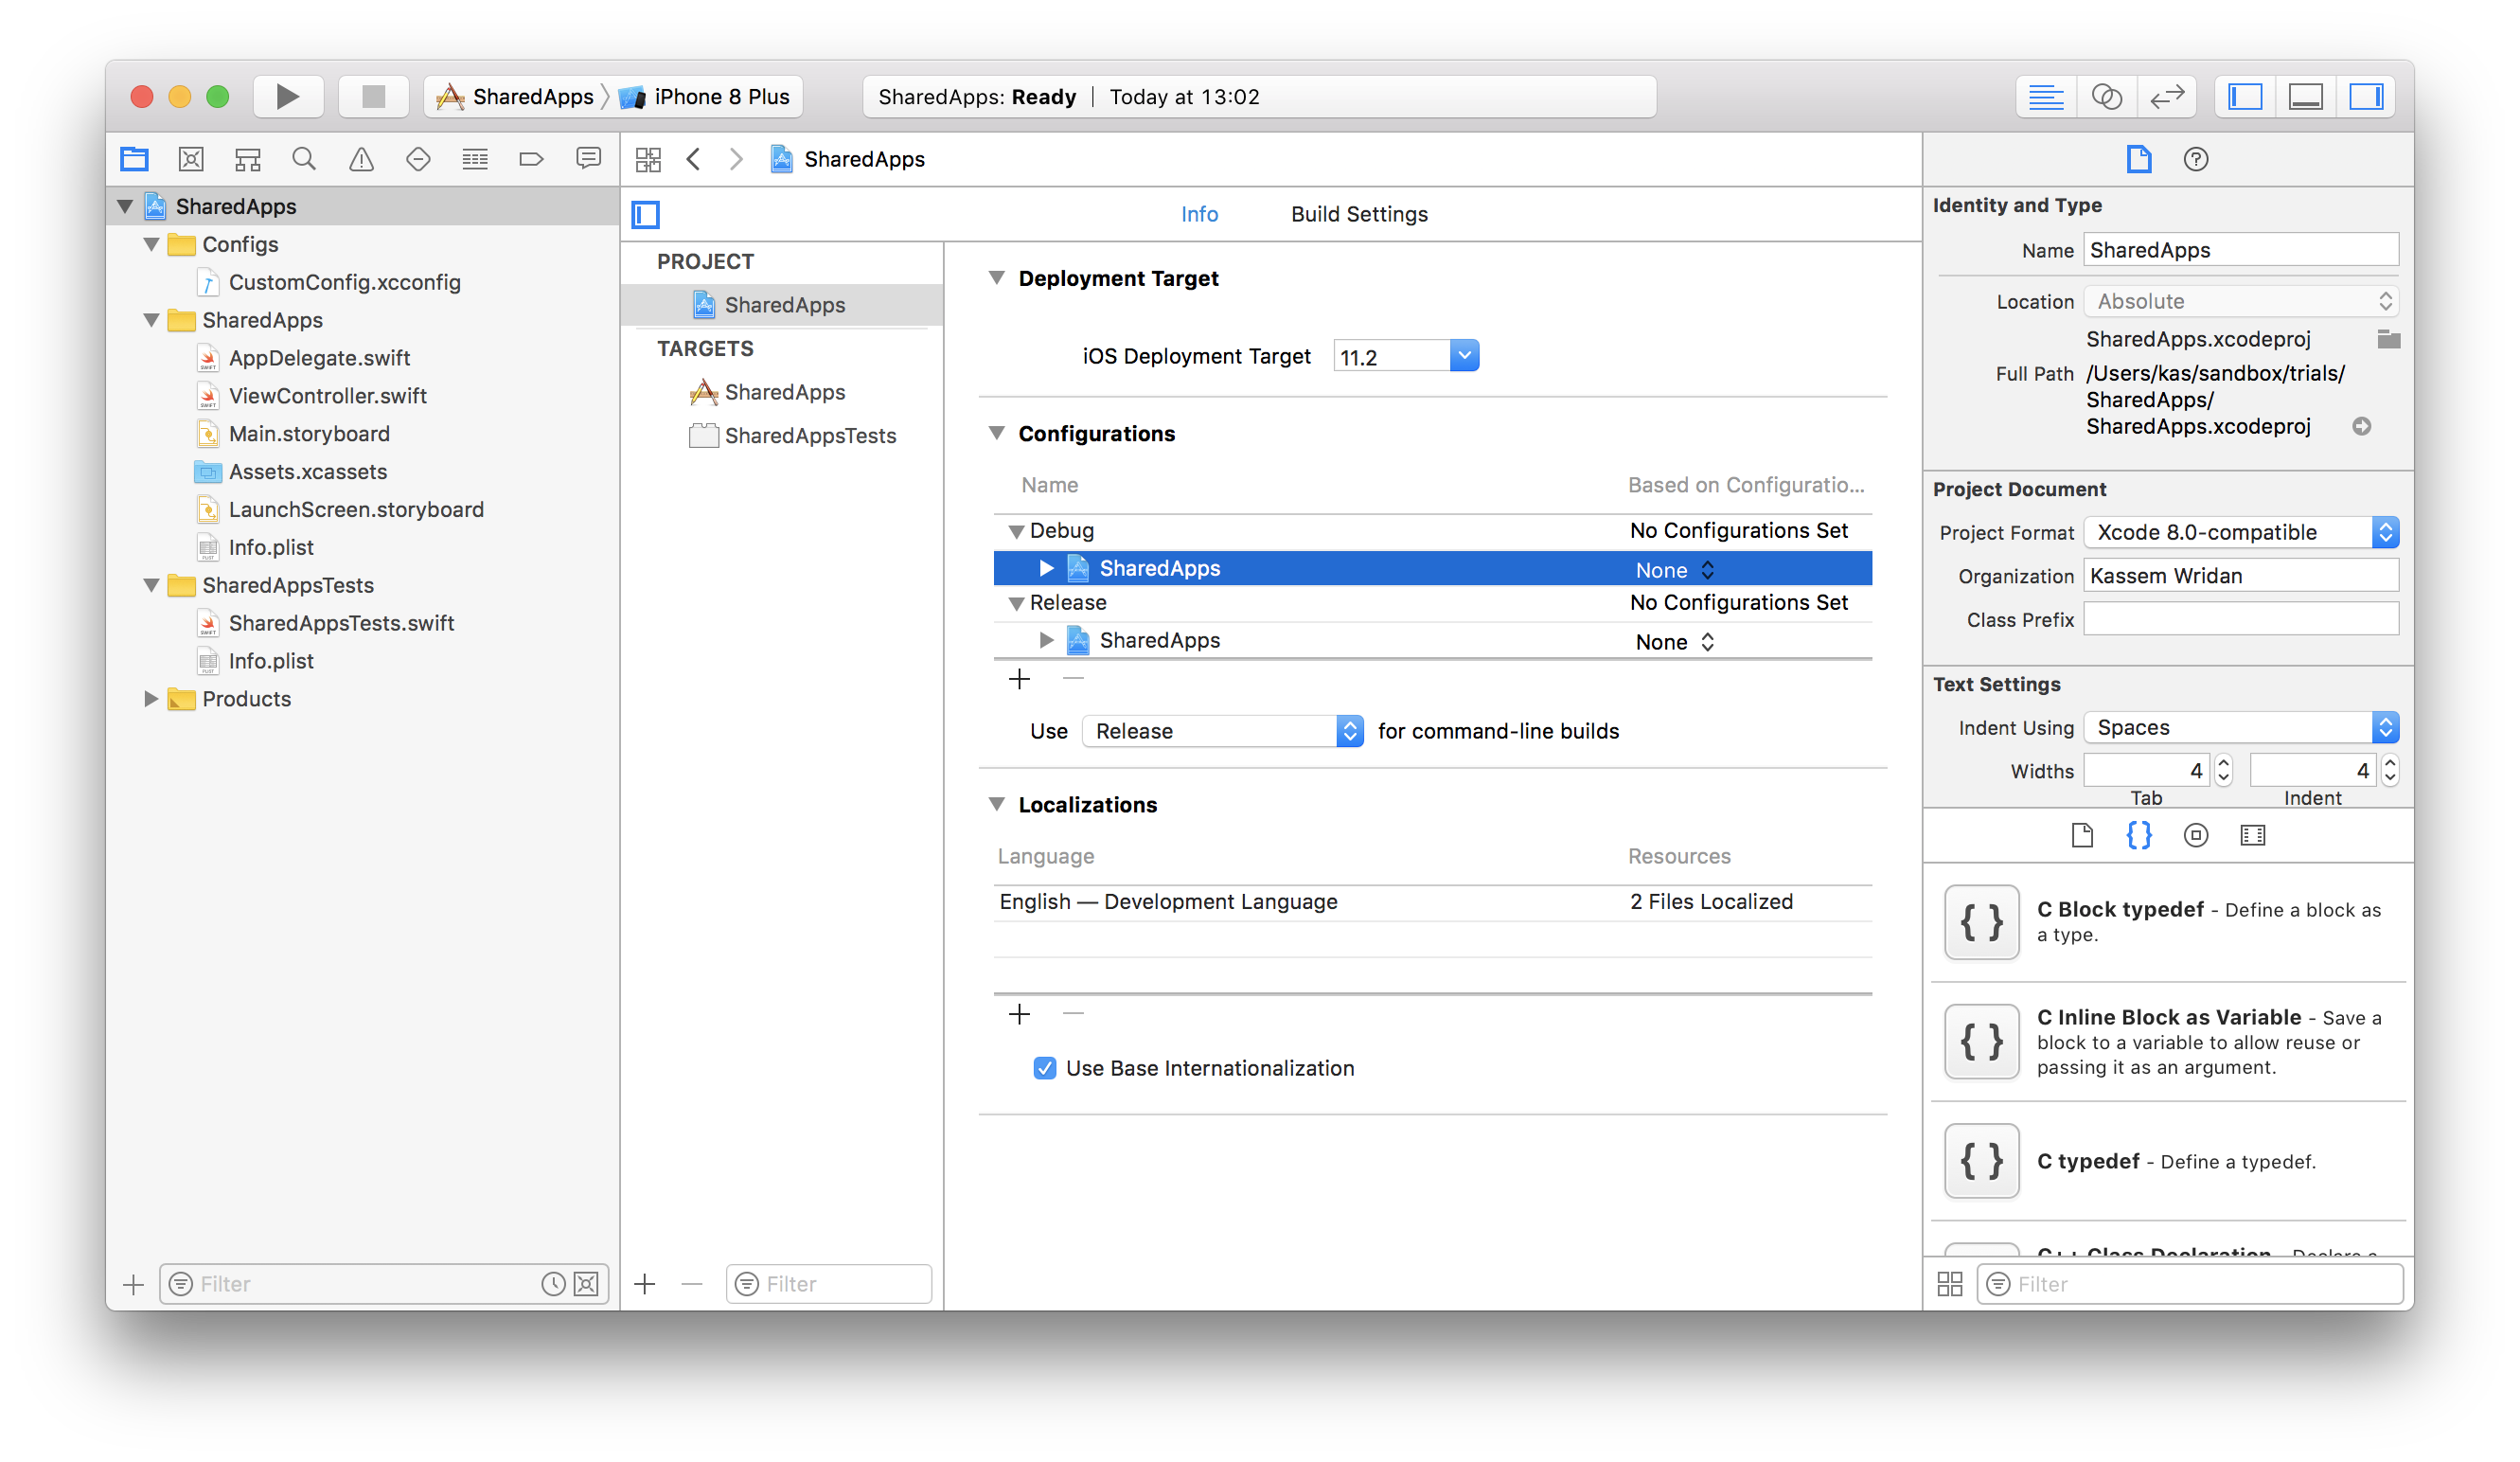This screenshot has height=1462, width=2520.
Task: Click the right inspector panel icon
Action: click(x=2367, y=96)
